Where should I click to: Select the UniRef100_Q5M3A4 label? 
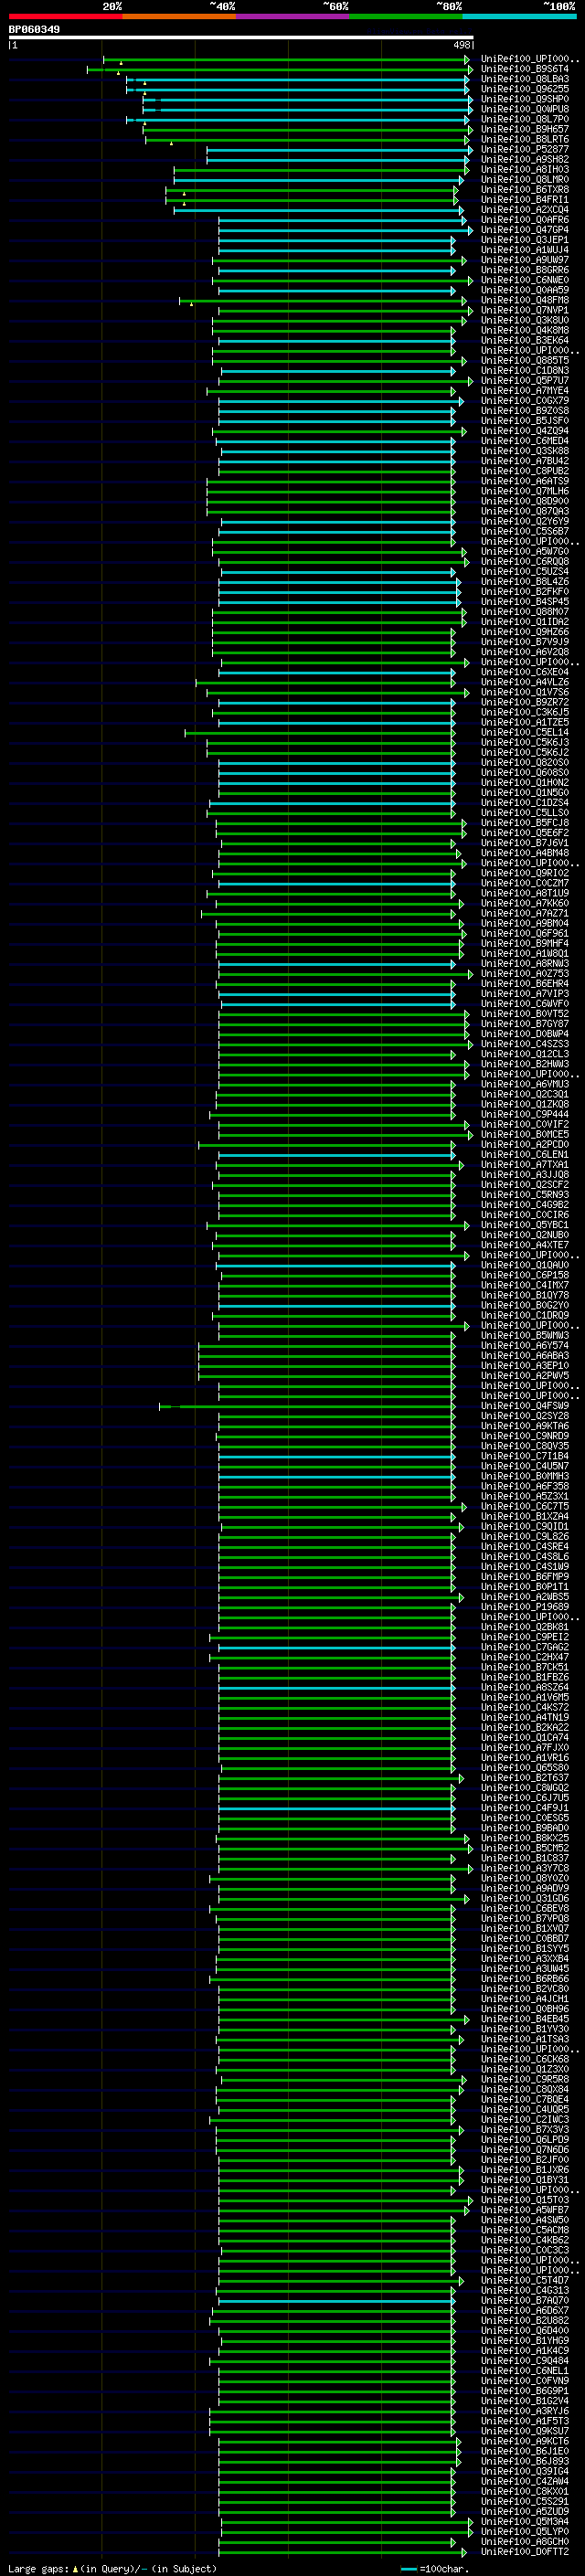525,2522
